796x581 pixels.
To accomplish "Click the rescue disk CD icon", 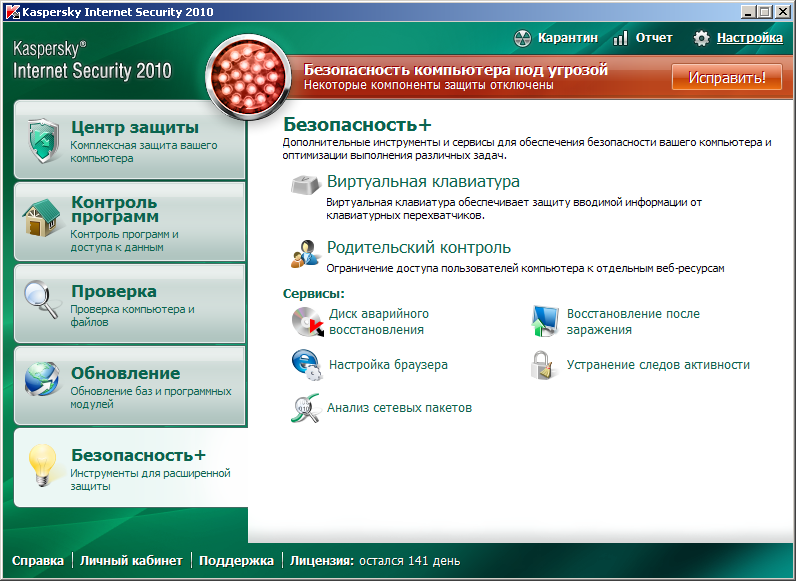I will (x=308, y=321).
